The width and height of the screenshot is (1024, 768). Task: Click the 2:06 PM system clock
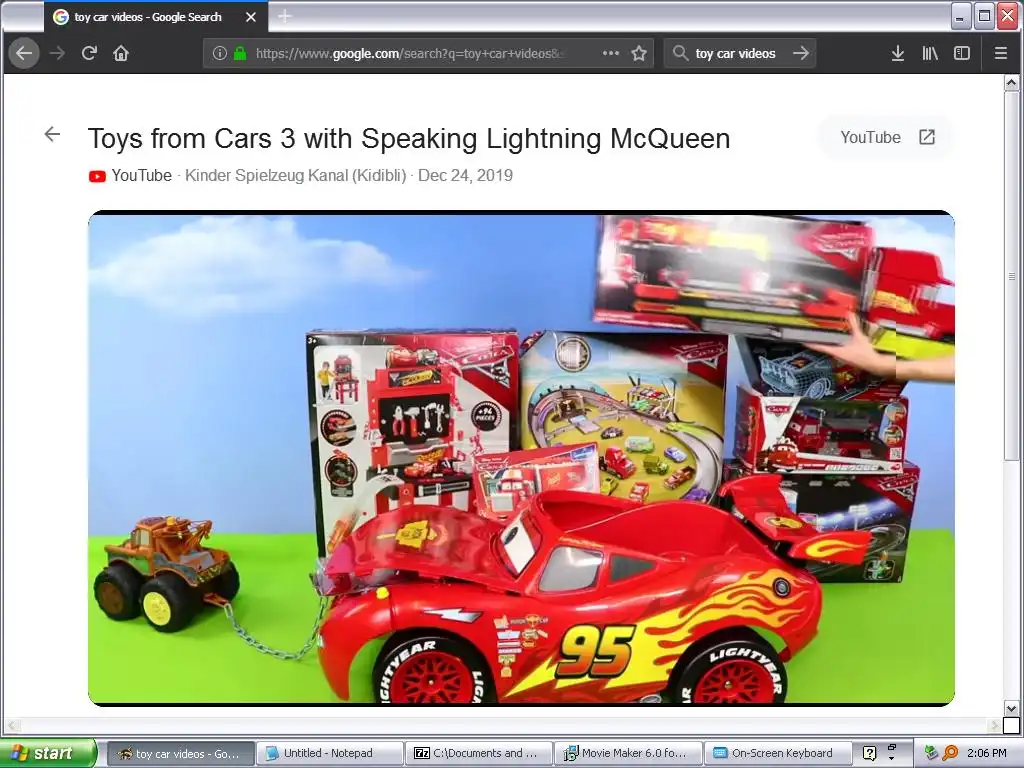point(987,753)
